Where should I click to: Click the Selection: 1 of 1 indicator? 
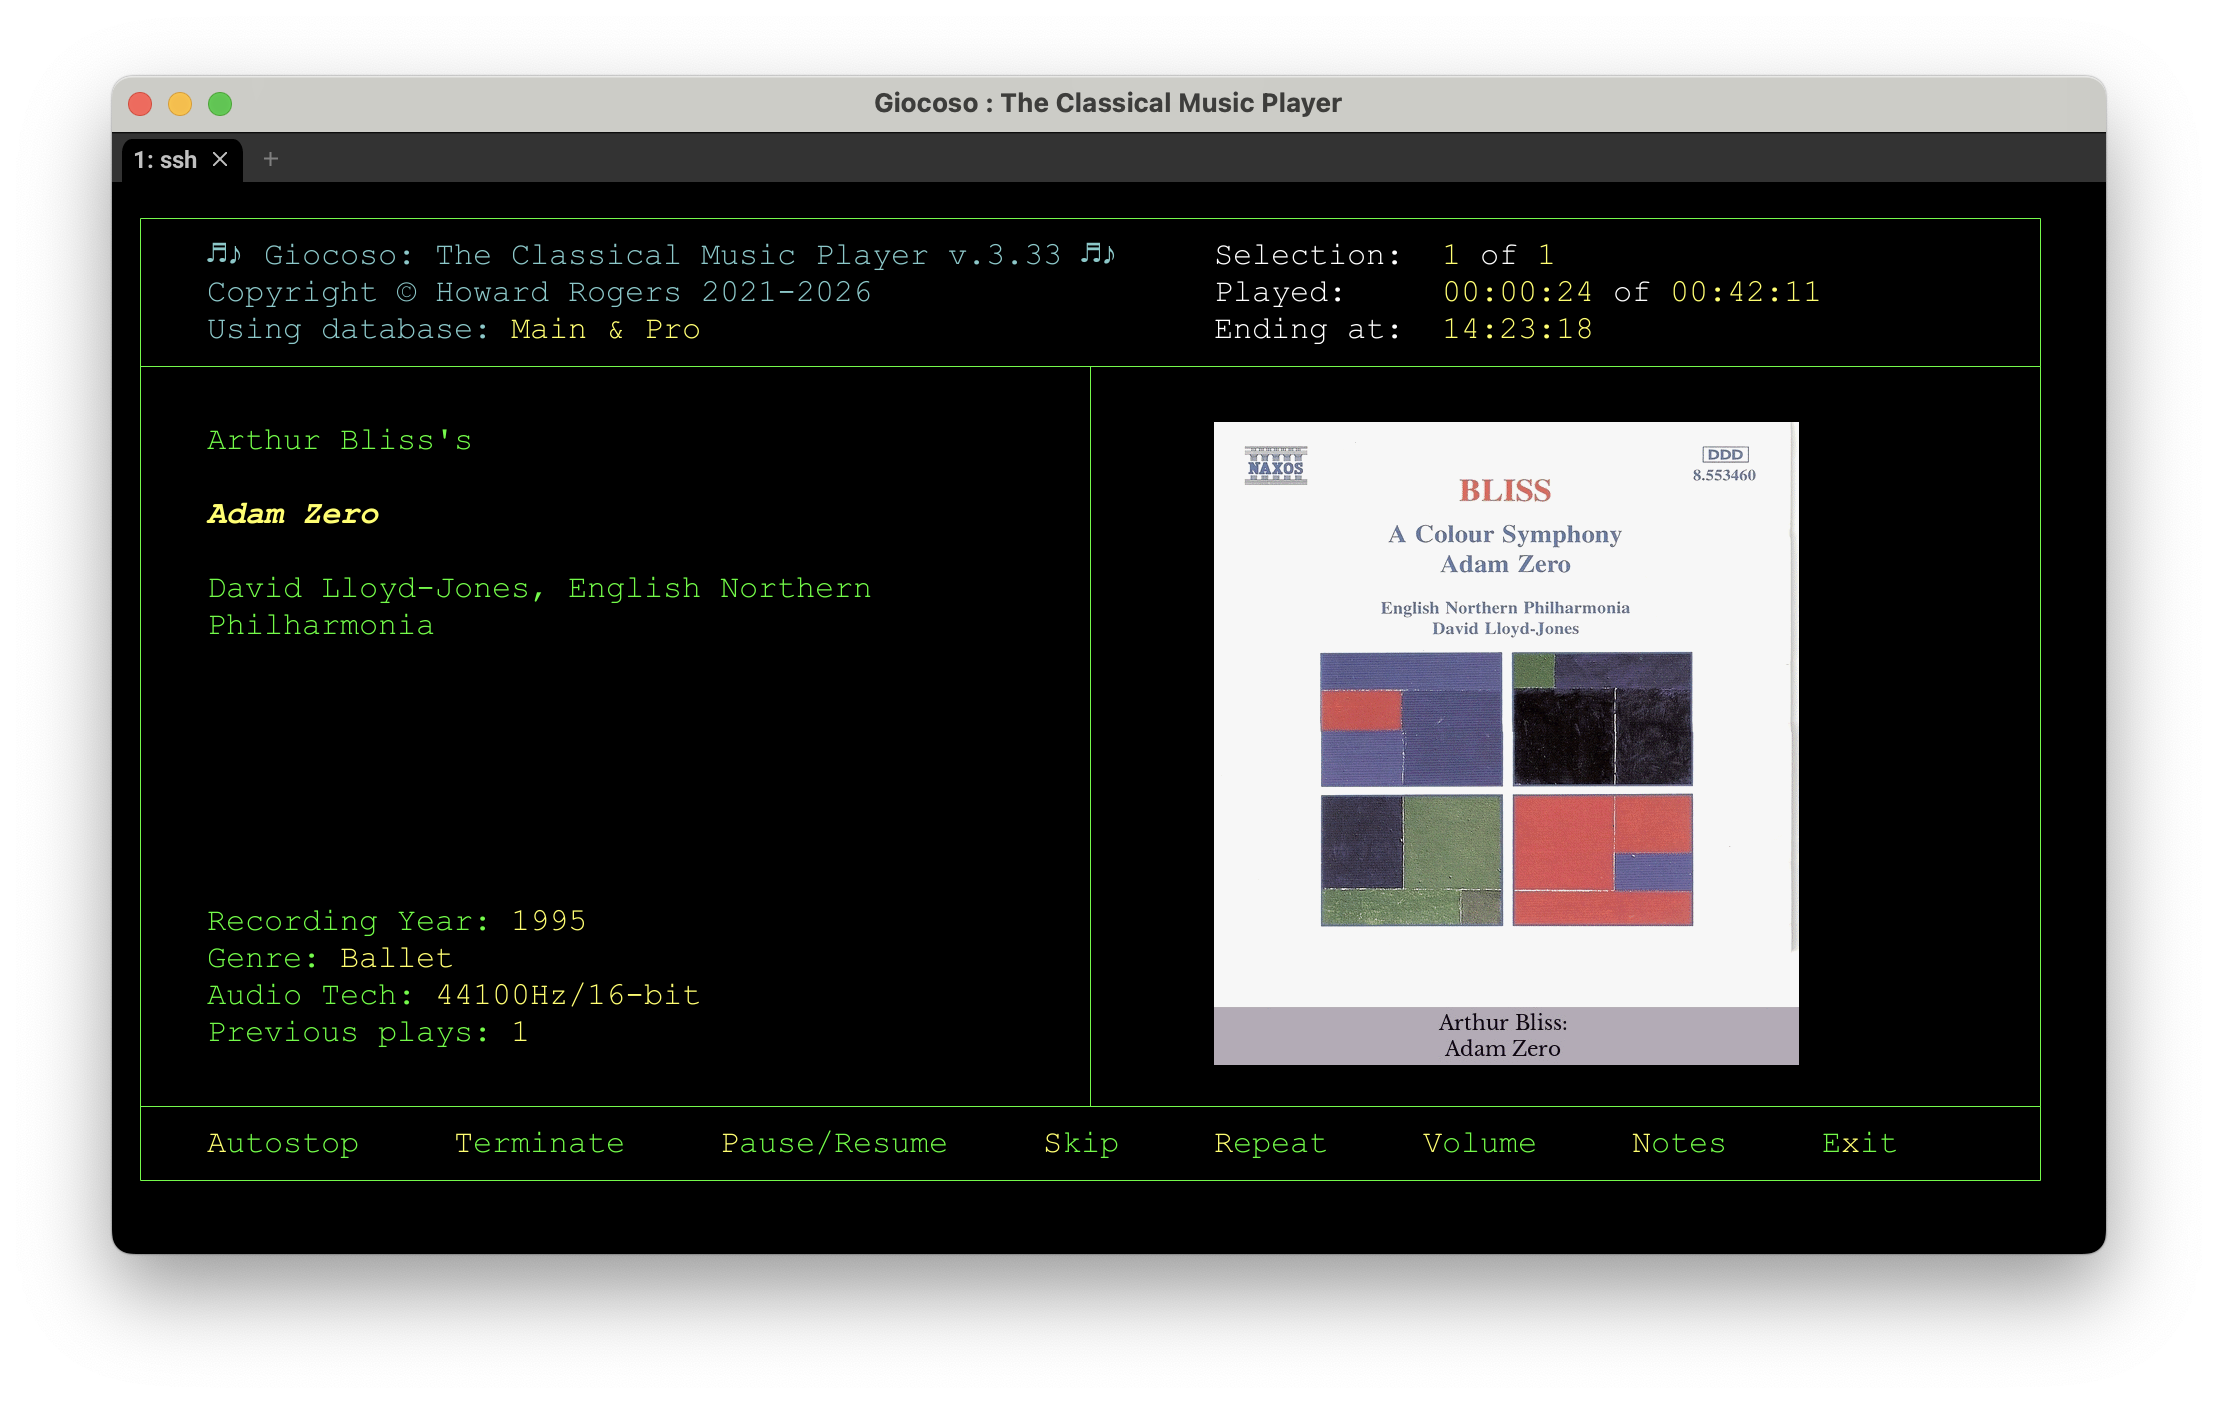click(1383, 255)
